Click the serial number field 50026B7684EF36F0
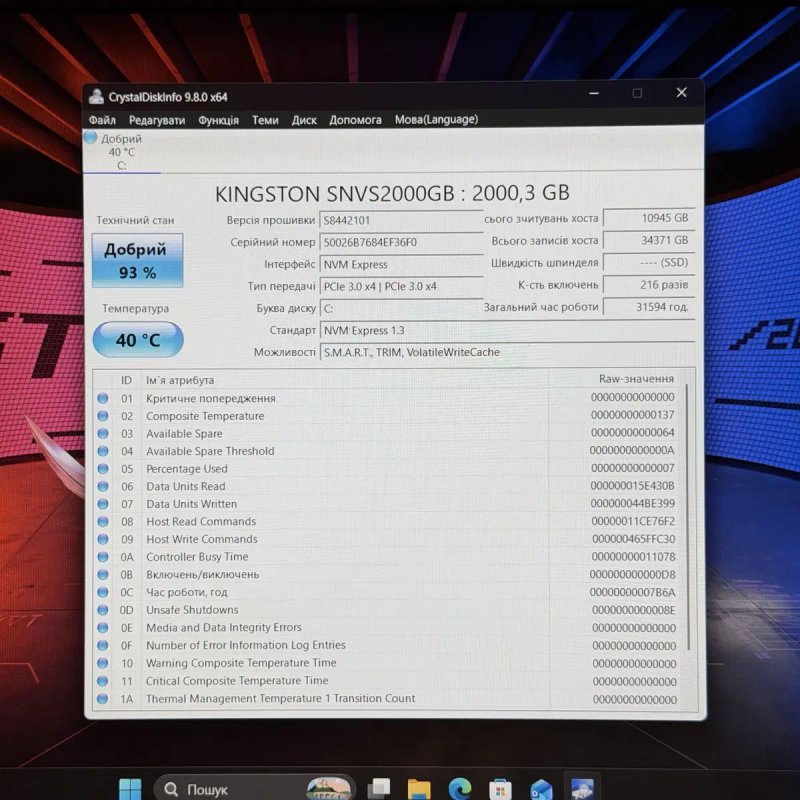800x800 pixels. pos(401,242)
